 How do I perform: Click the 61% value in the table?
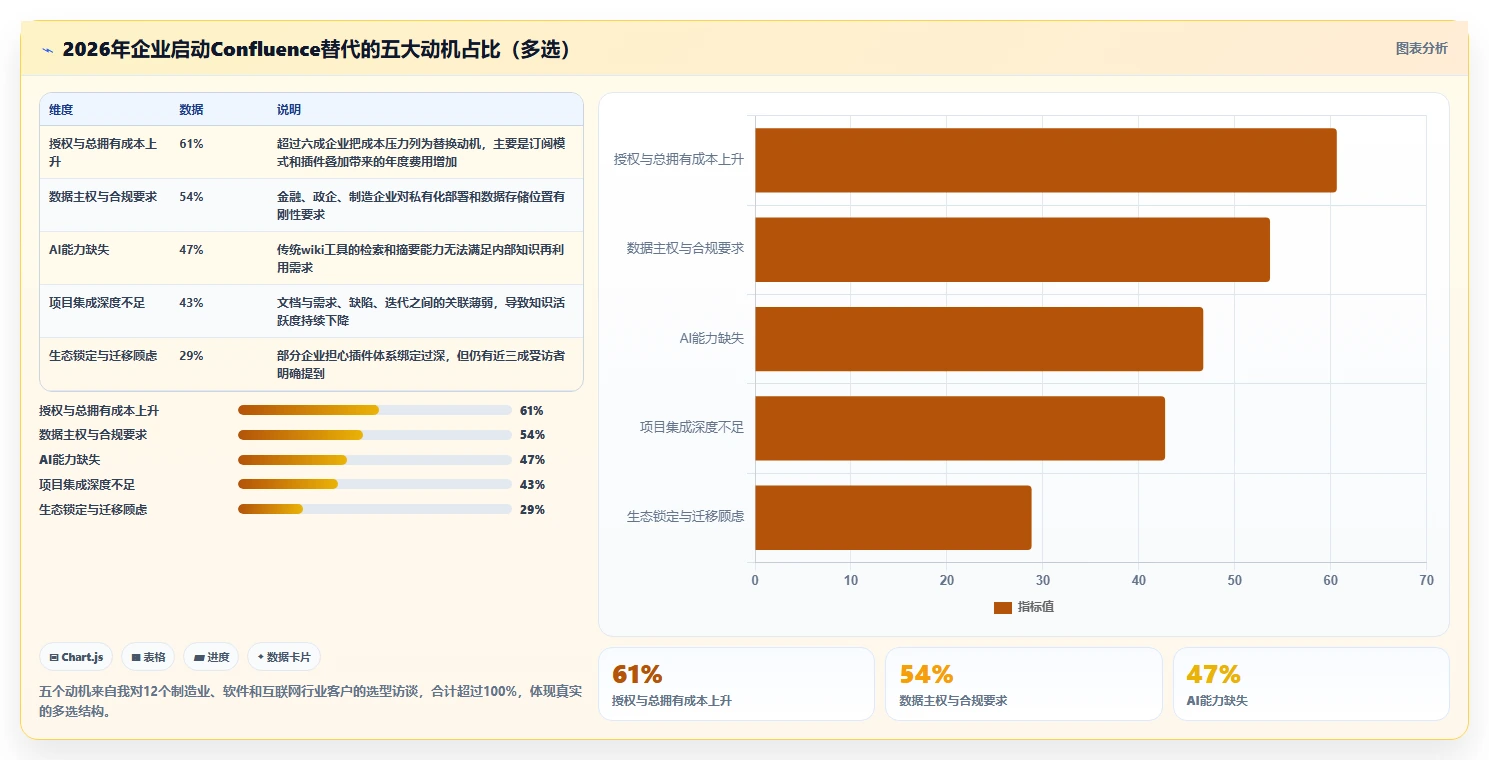pos(191,143)
